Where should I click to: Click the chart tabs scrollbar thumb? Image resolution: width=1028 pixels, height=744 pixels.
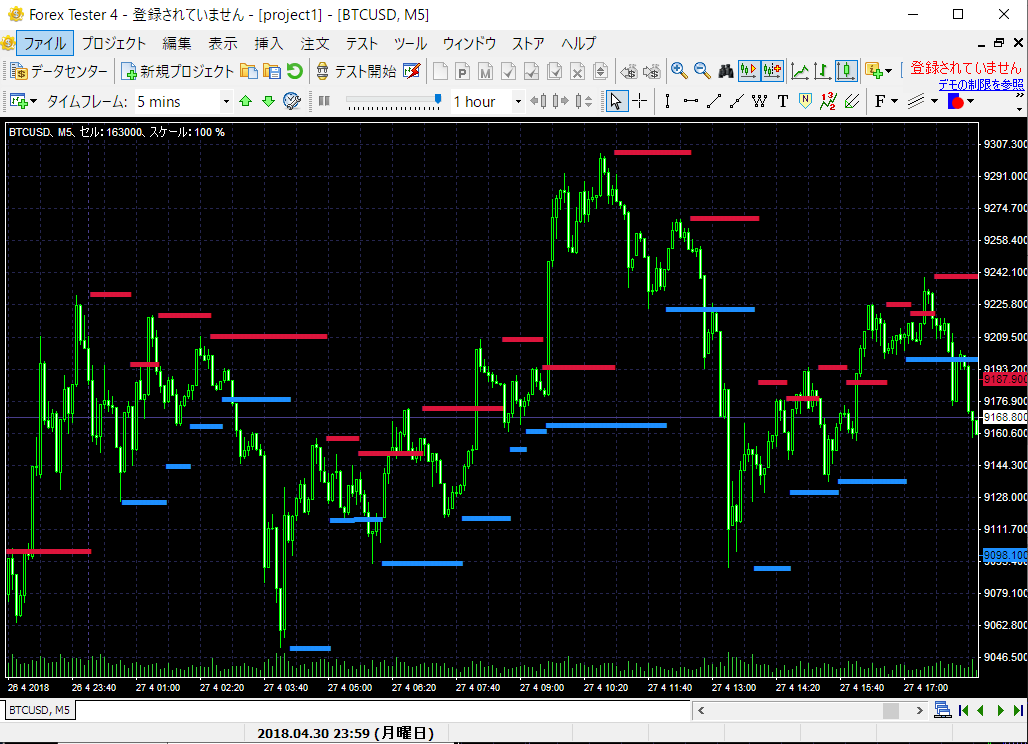pos(891,711)
